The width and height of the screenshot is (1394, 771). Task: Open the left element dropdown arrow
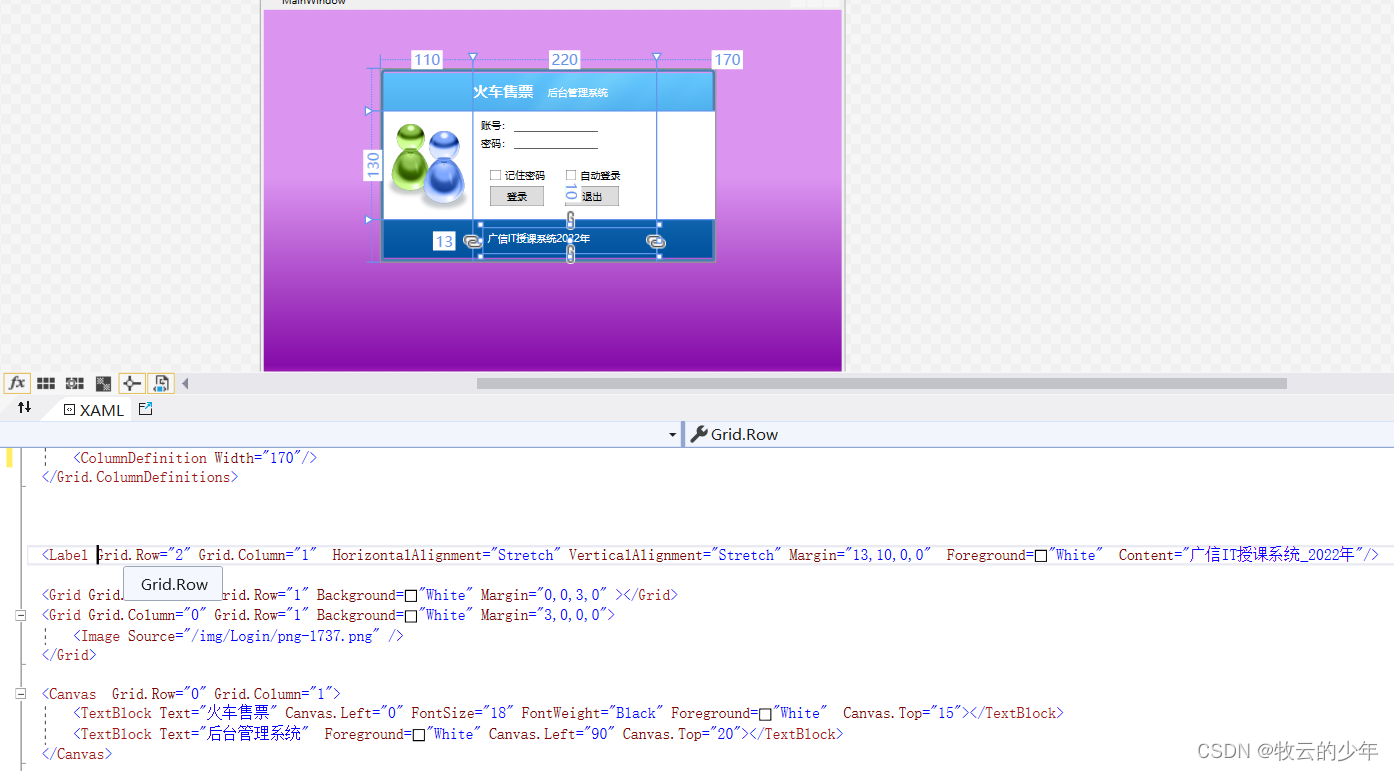point(673,435)
